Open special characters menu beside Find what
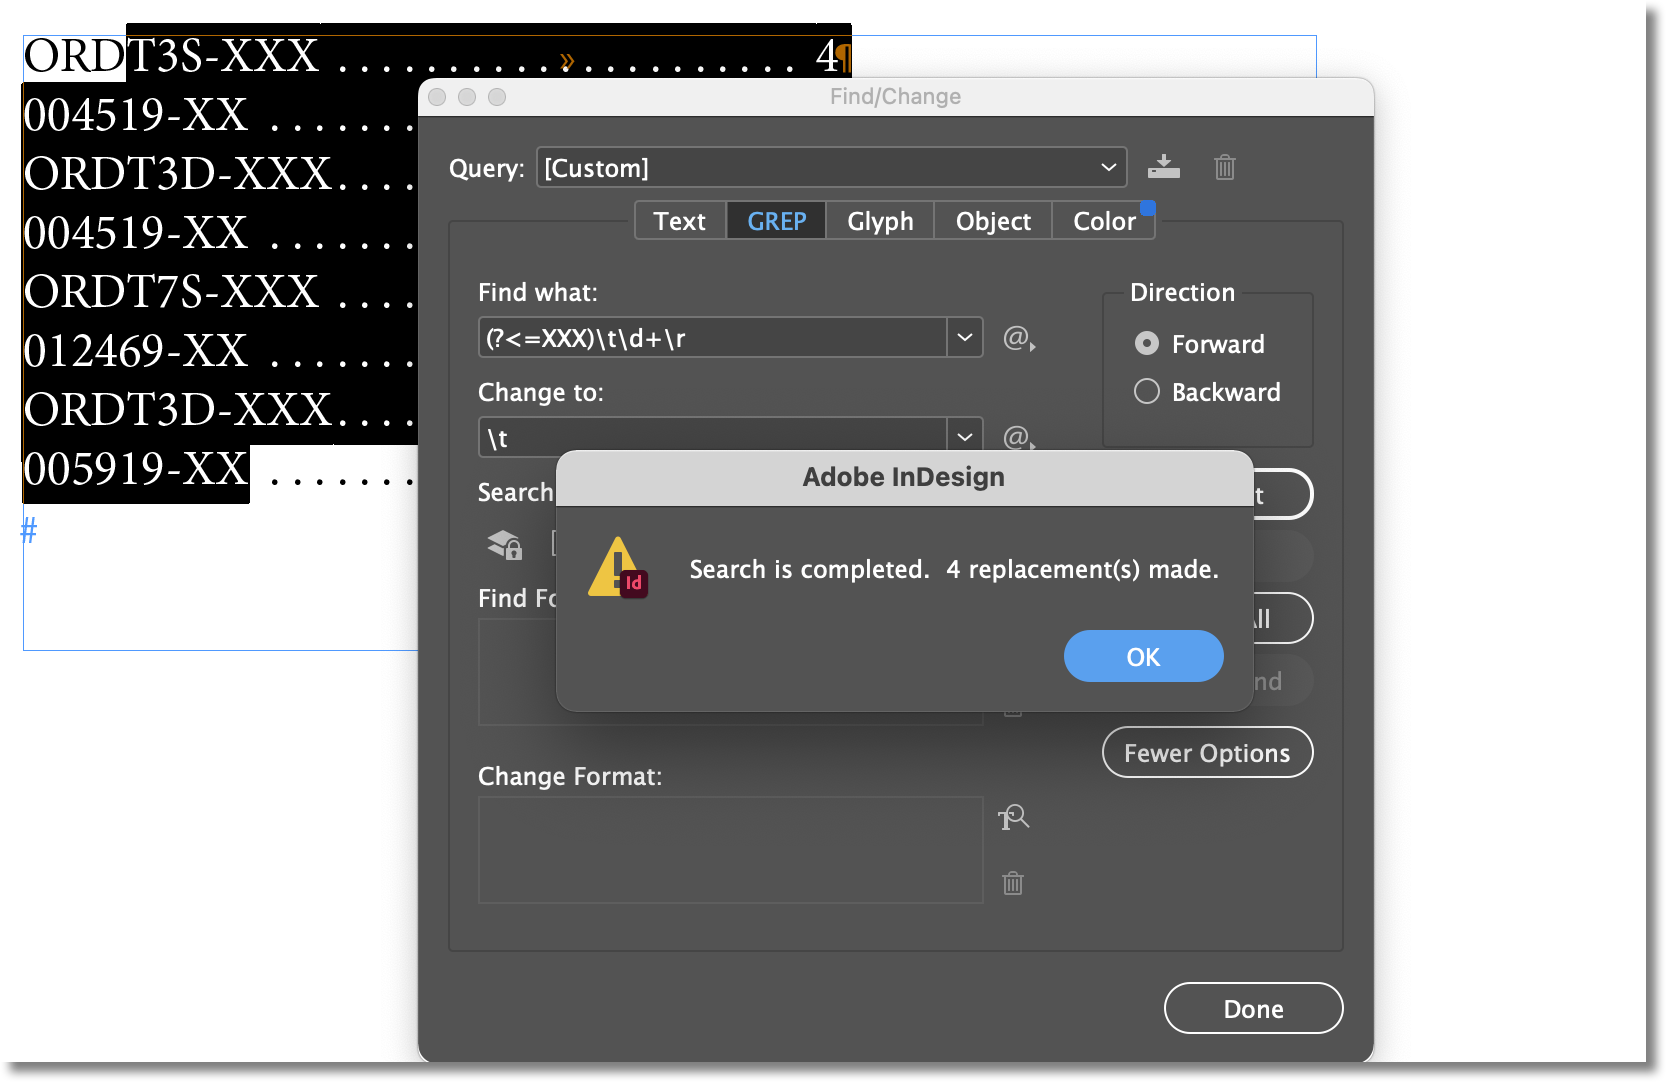Image resolution: width=1666 pixels, height=1082 pixels. pos(1017,339)
